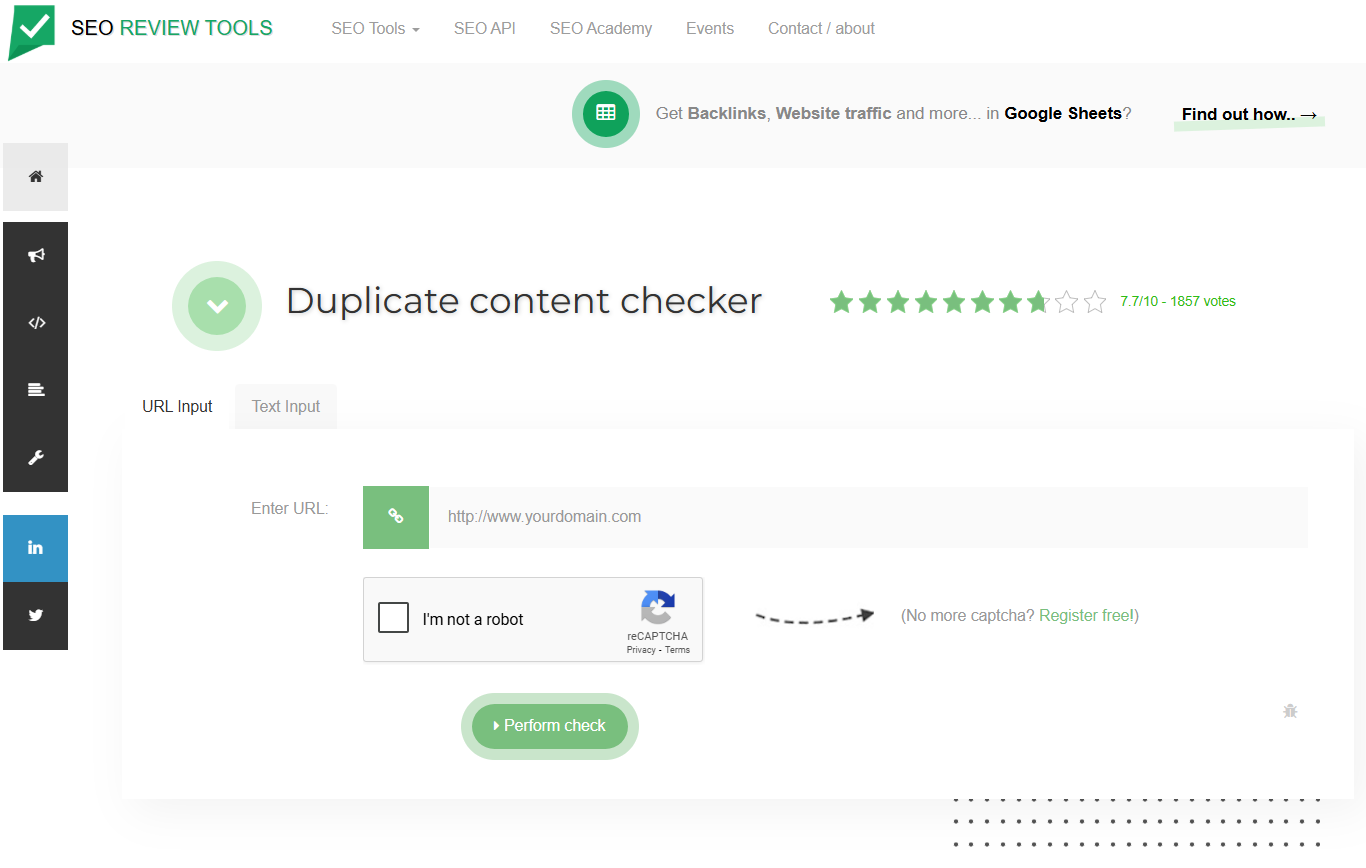Click the Register free! link
The width and height of the screenshot is (1366, 868).
[x=1086, y=616]
